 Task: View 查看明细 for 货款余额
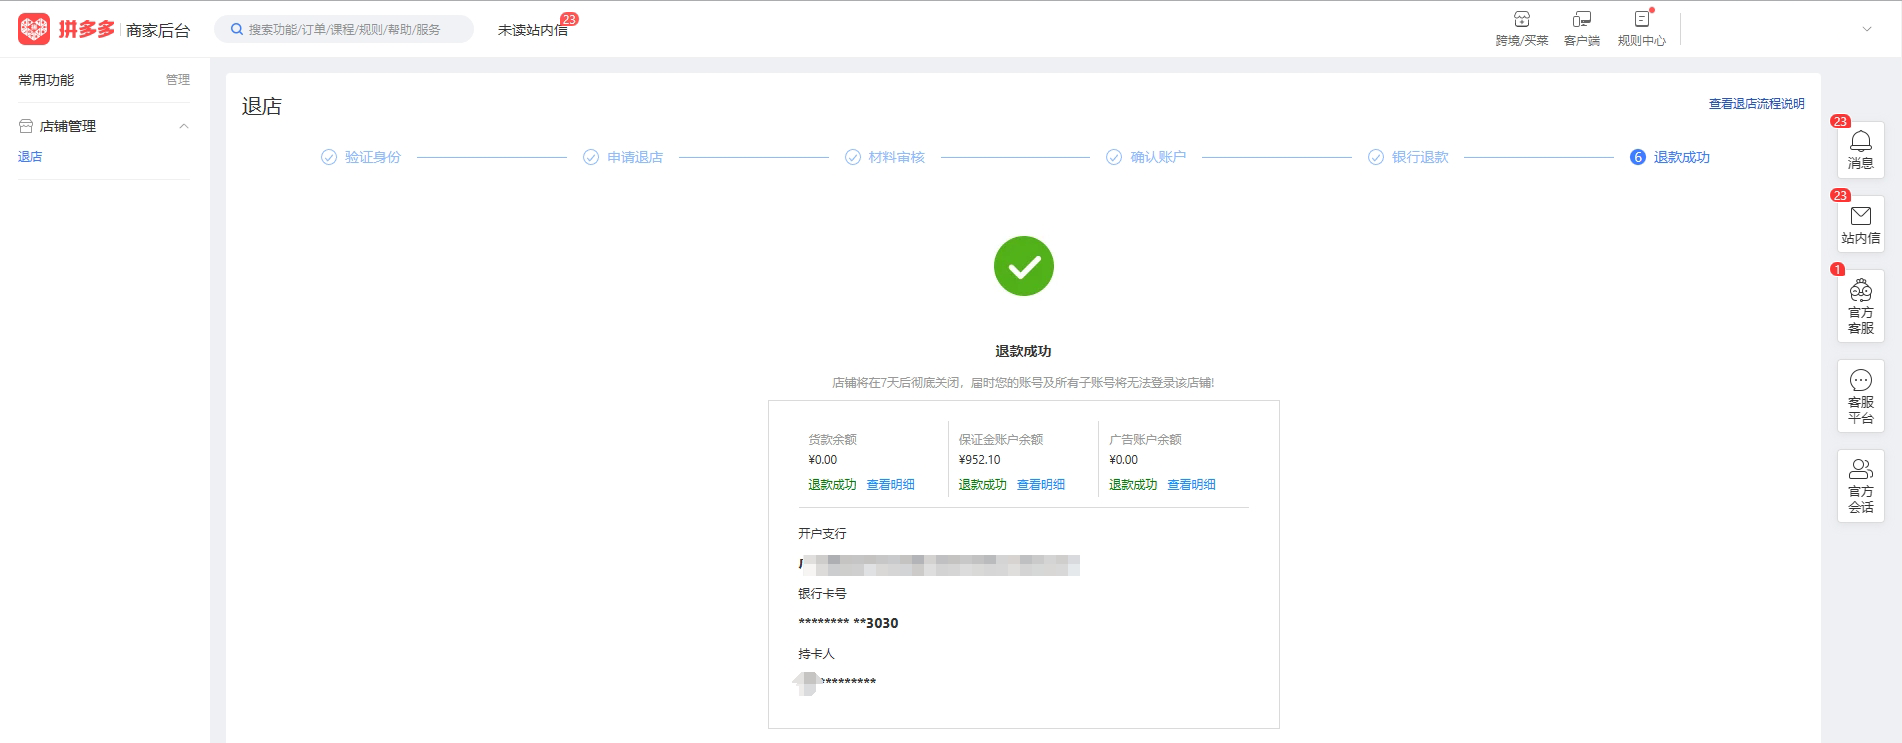point(890,485)
